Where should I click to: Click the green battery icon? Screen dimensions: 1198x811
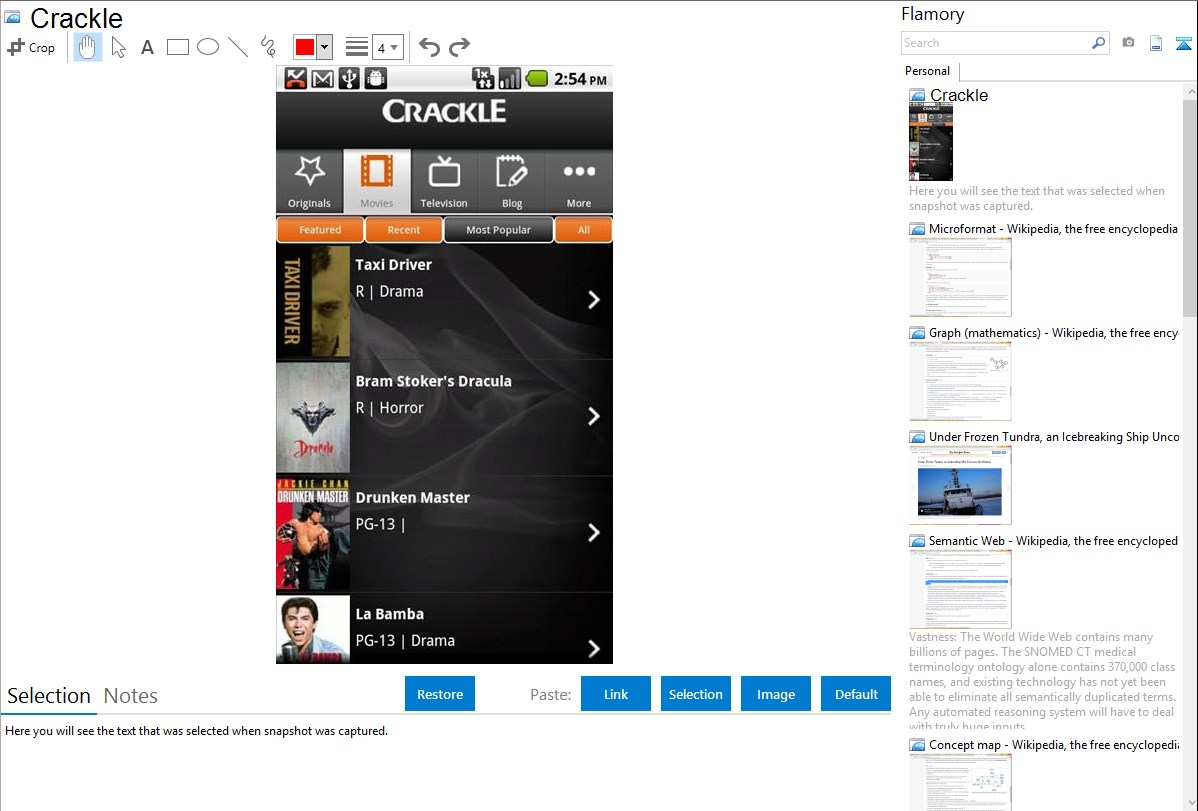(537, 78)
